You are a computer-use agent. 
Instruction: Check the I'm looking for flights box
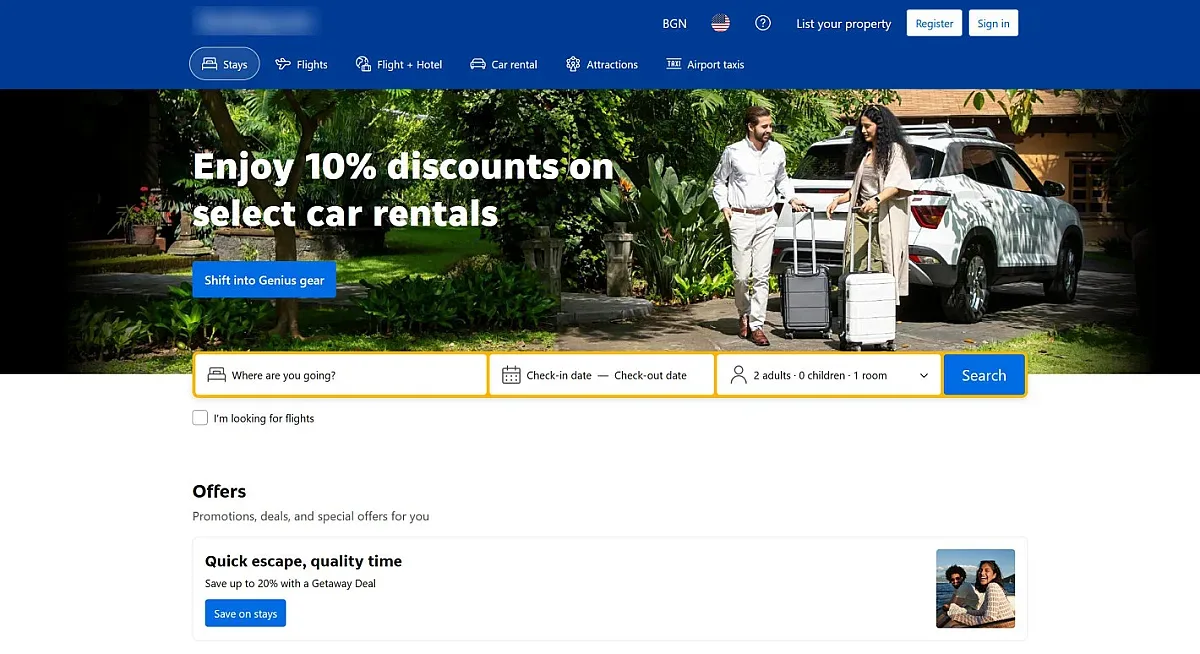200,418
